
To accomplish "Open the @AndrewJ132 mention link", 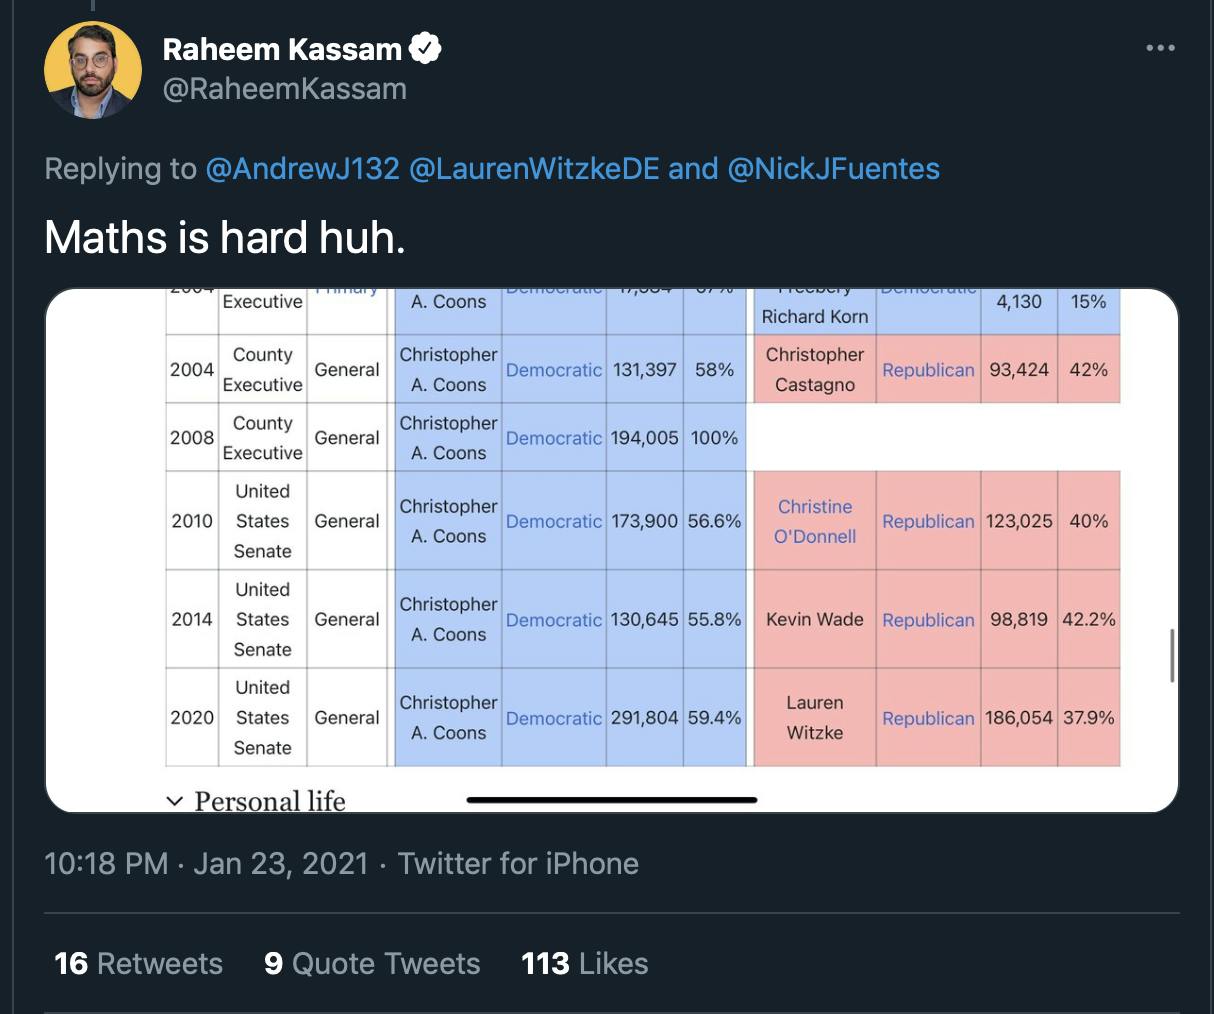I will point(302,168).
